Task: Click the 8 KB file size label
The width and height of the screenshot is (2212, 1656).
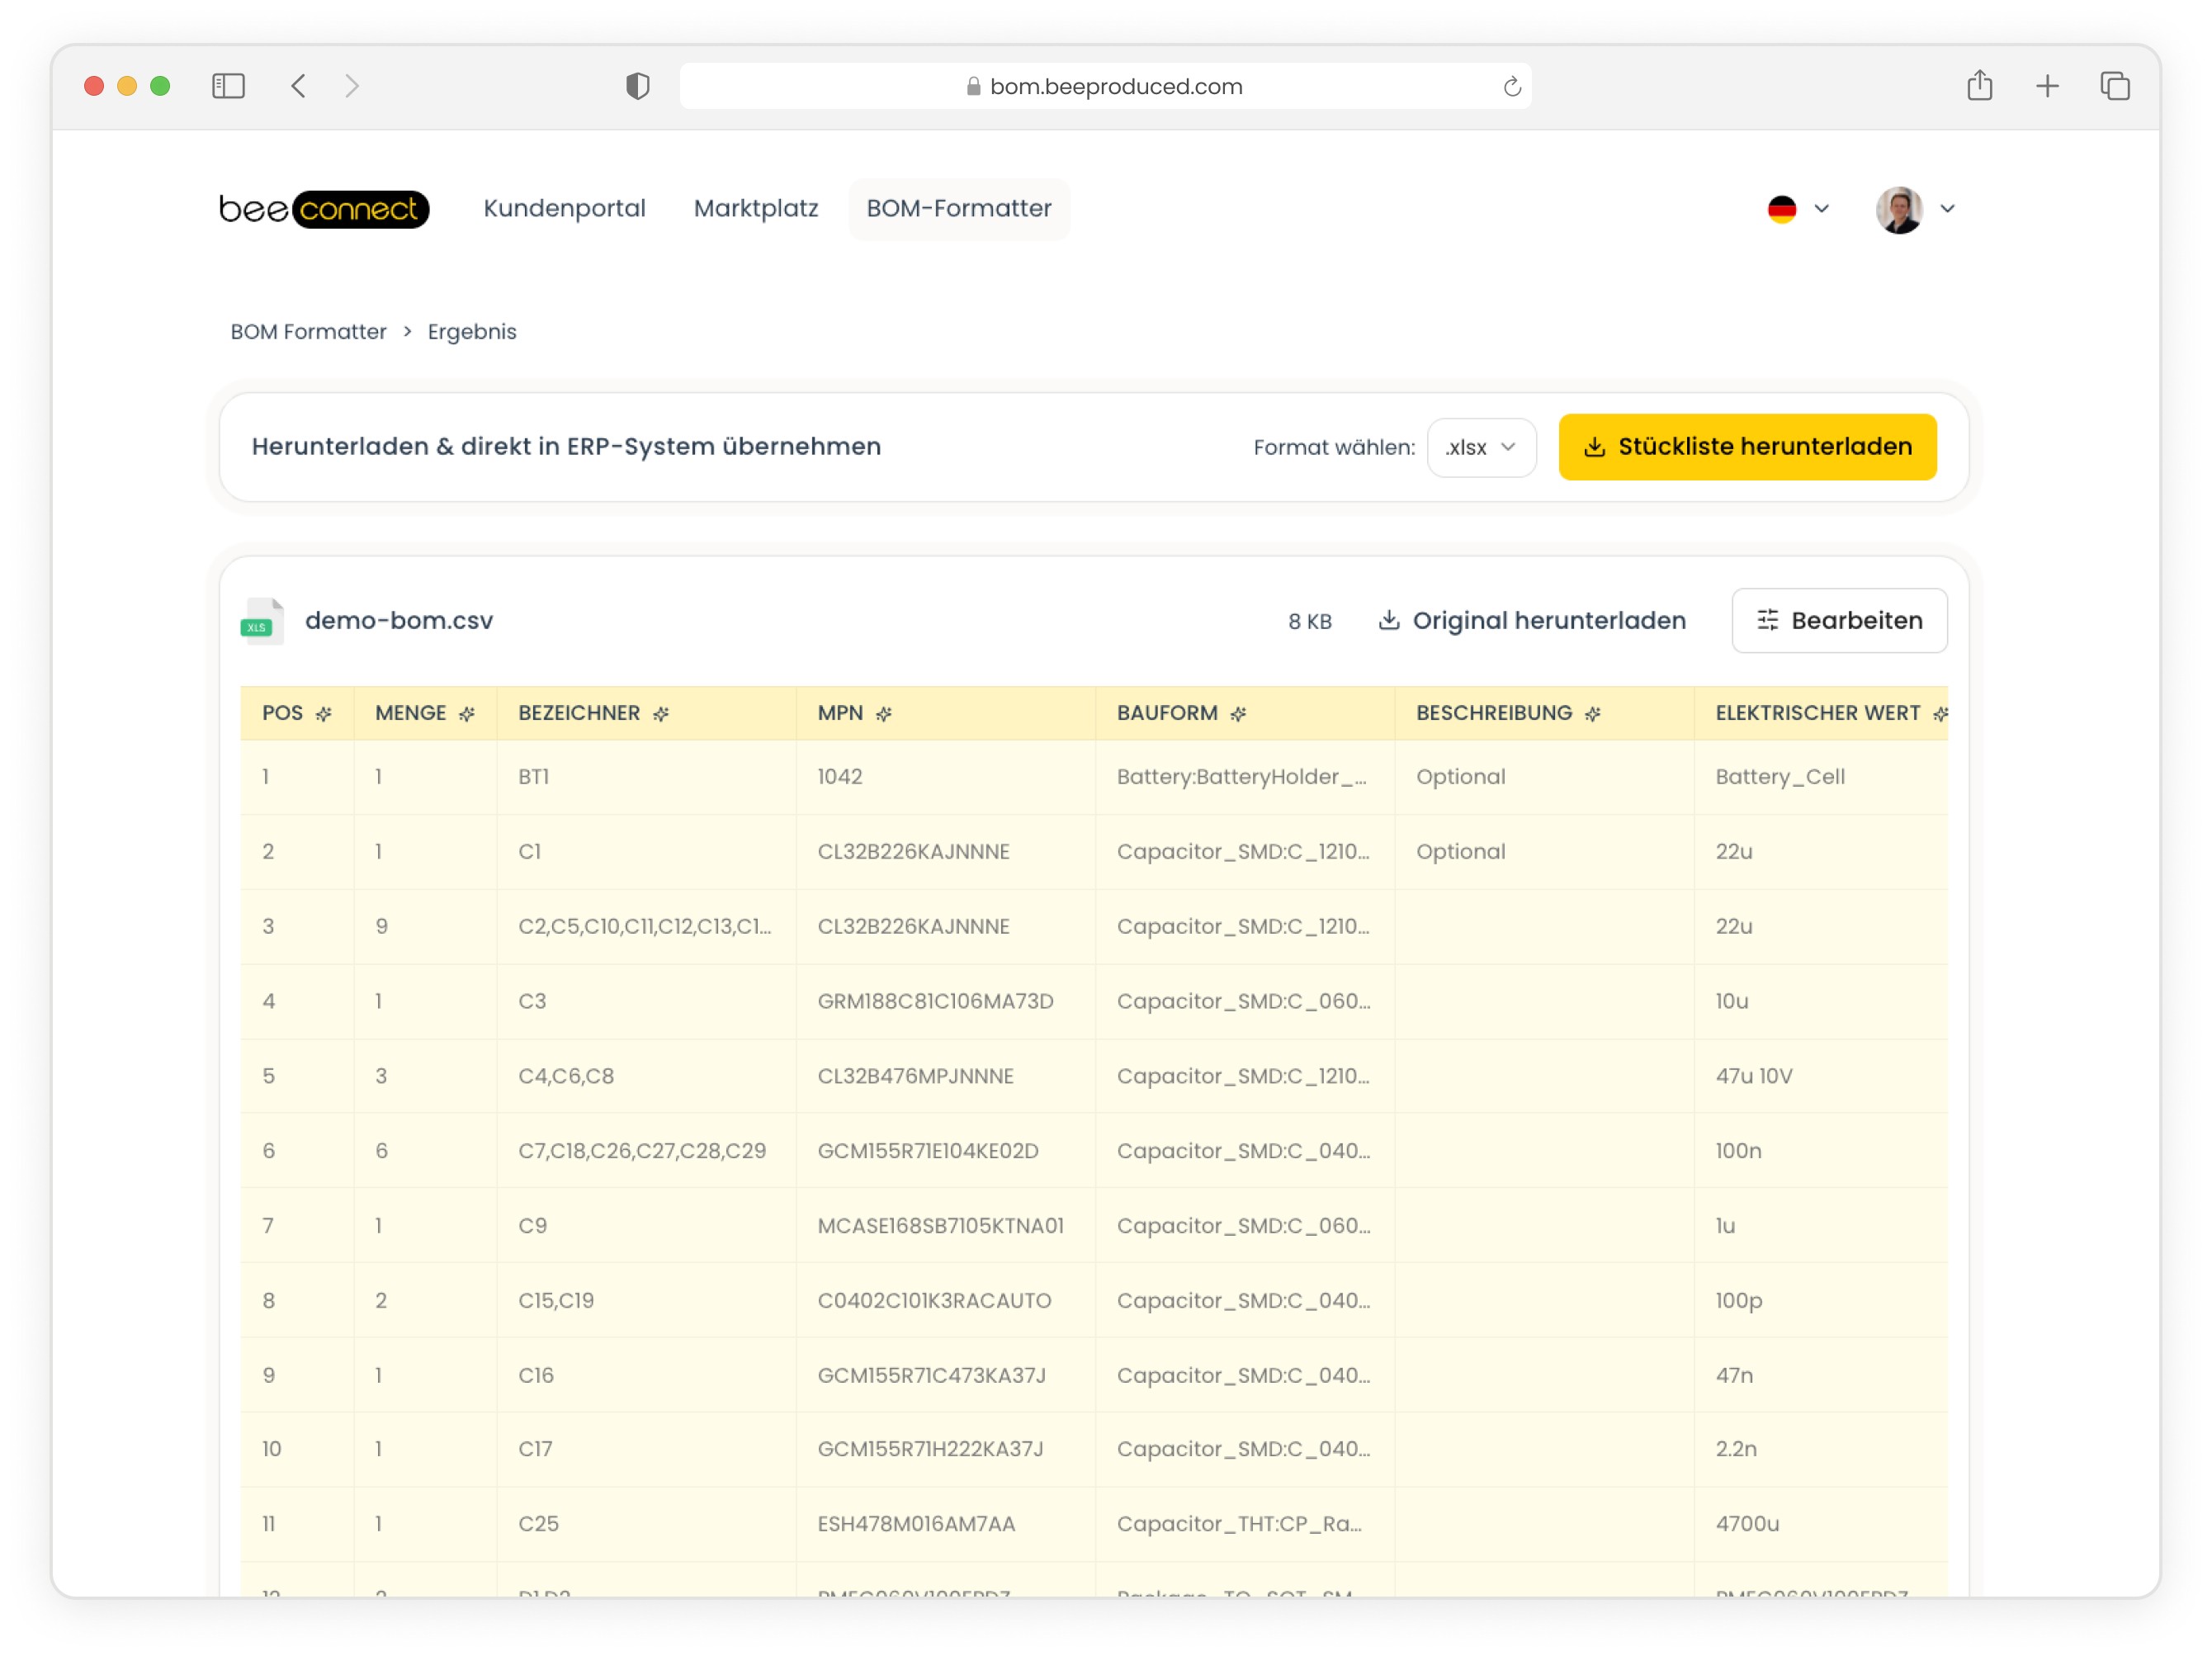Action: click(x=1310, y=622)
